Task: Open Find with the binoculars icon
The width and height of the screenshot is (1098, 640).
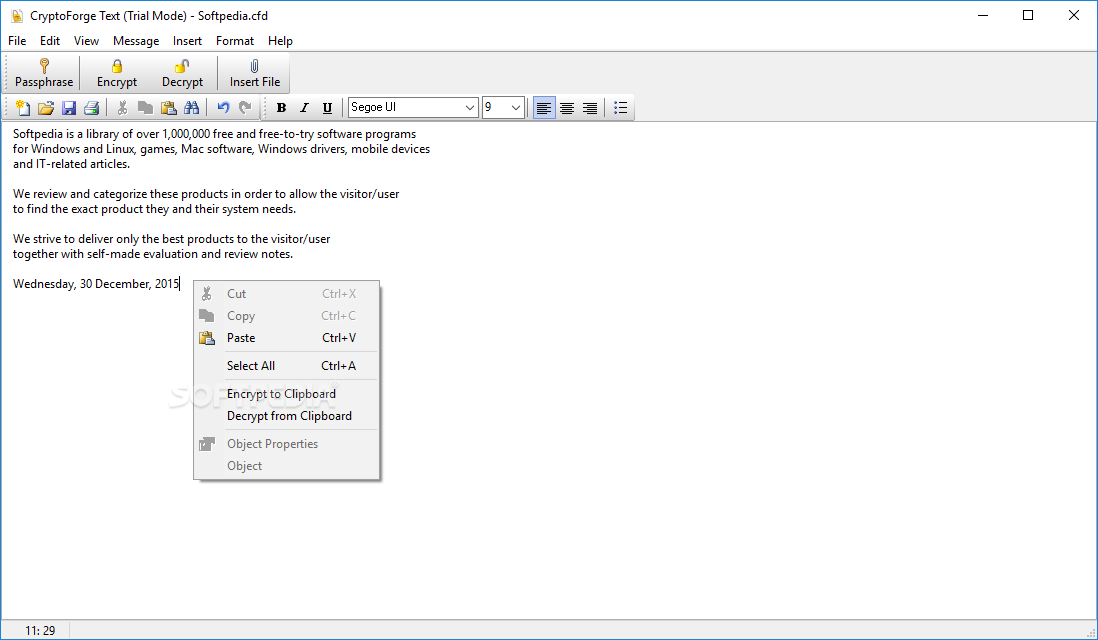Action: coord(191,108)
